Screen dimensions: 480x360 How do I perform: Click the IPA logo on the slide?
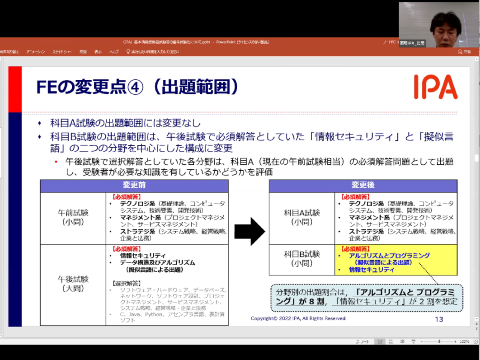[436, 87]
